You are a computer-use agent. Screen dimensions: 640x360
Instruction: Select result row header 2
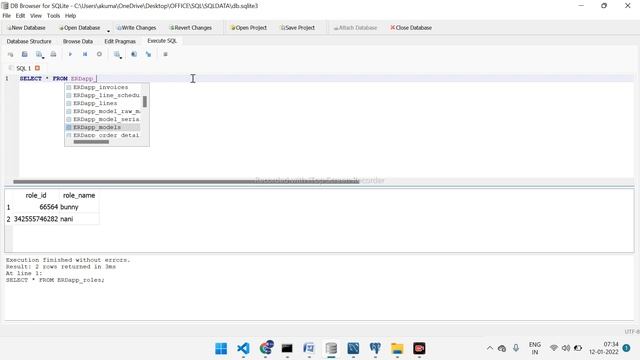pos(9,219)
